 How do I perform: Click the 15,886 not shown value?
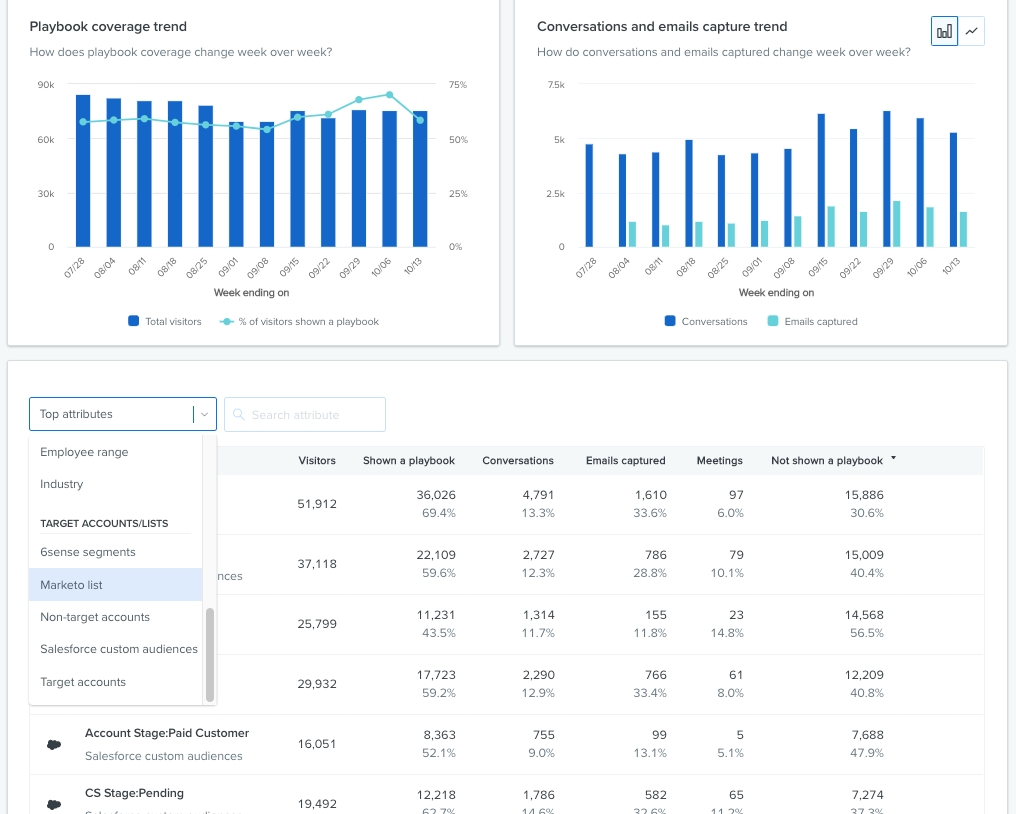(x=864, y=495)
